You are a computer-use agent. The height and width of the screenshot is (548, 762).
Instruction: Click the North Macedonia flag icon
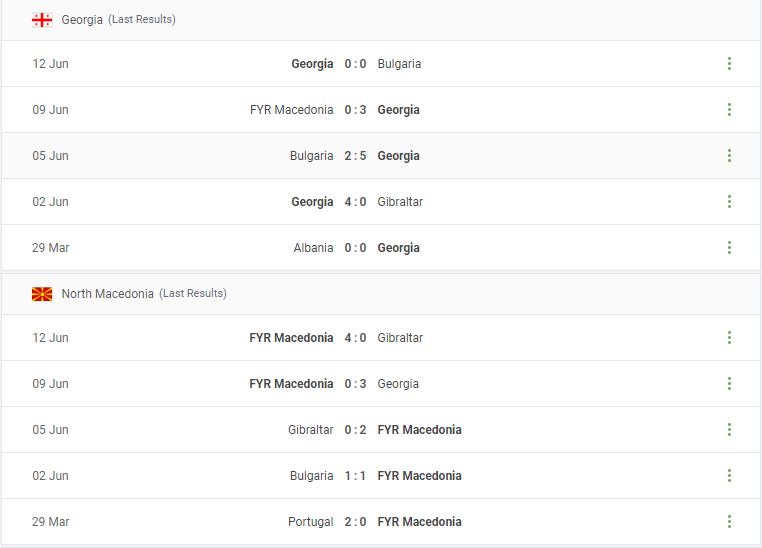pyautogui.click(x=42, y=294)
